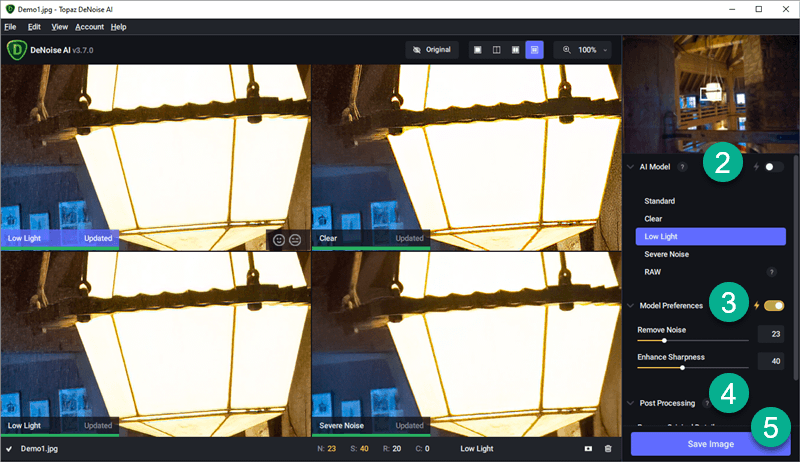Viewport: 800px width, 462px height.
Task: Click the v3.7.0 version label
Action: [83, 50]
